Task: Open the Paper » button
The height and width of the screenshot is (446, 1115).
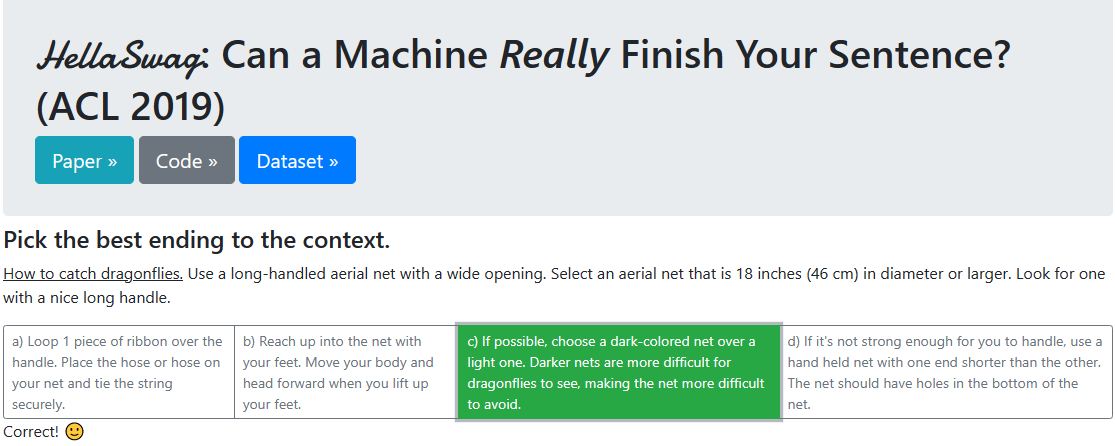Action: point(84,160)
